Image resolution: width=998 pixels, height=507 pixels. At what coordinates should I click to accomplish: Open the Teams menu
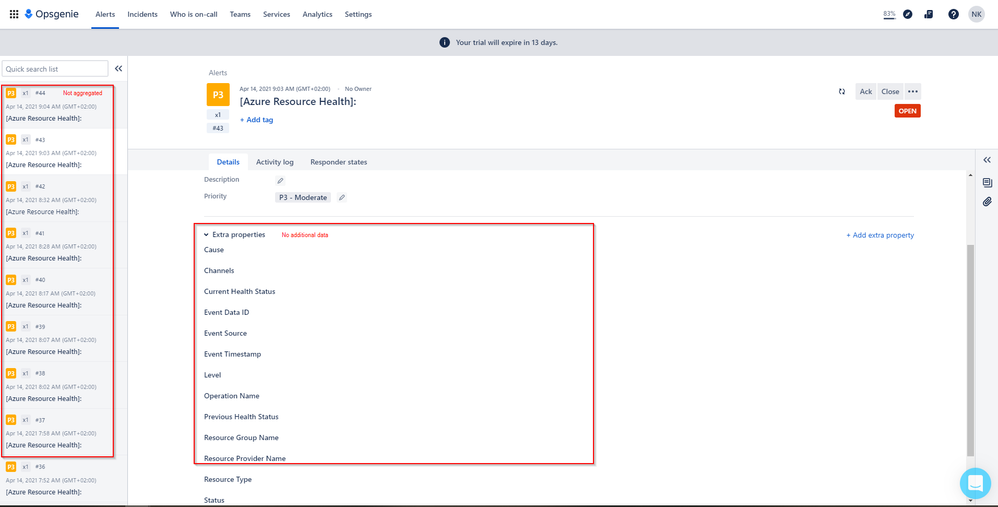click(x=240, y=14)
